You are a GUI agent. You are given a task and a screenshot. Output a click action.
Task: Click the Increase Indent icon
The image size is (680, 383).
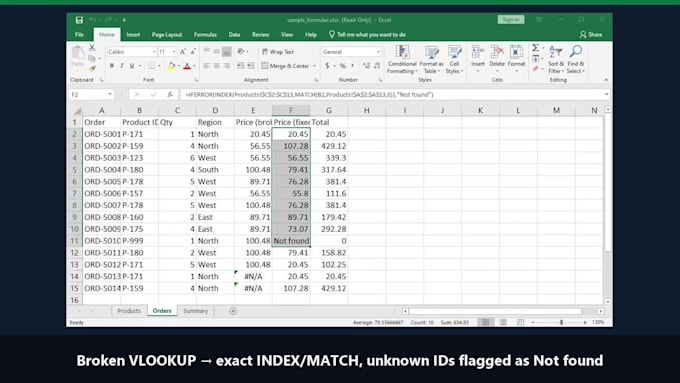pyautogui.click(x=251, y=66)
